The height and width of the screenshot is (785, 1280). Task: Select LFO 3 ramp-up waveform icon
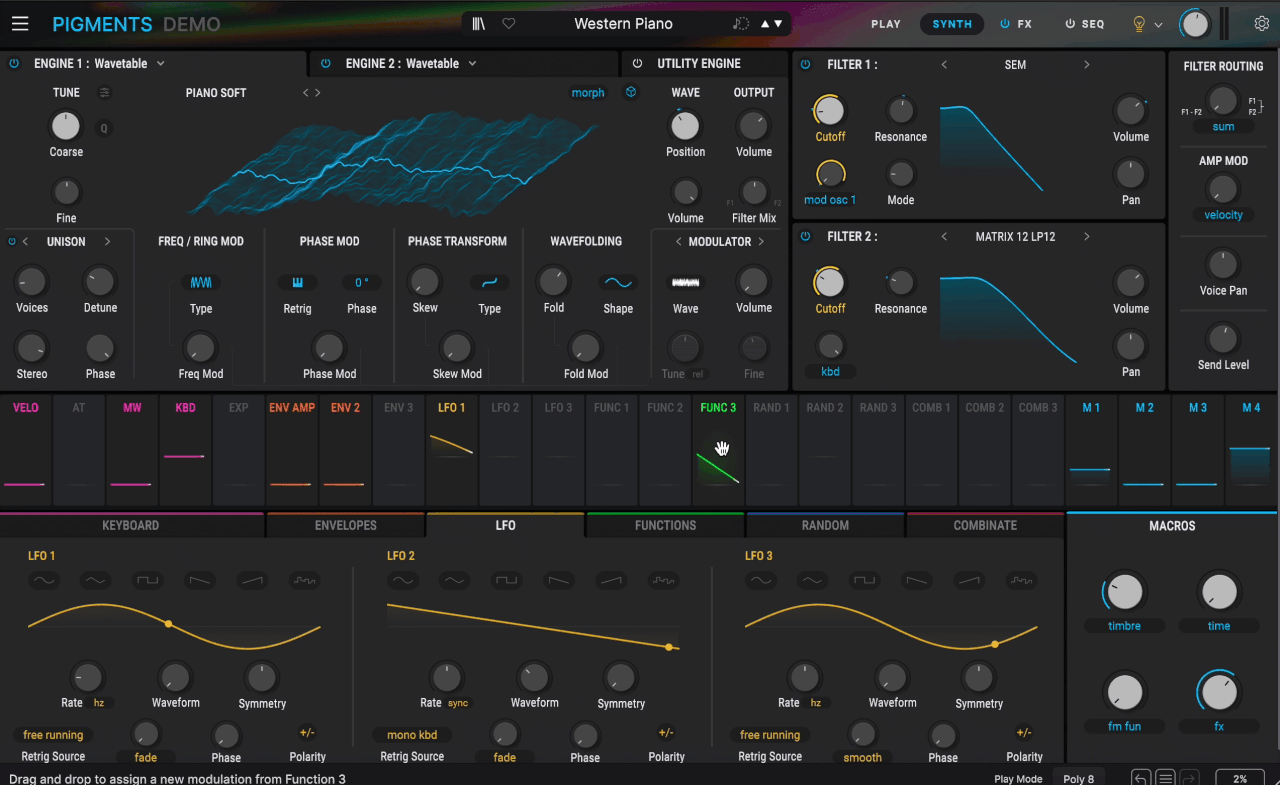(x=968, y=580)
